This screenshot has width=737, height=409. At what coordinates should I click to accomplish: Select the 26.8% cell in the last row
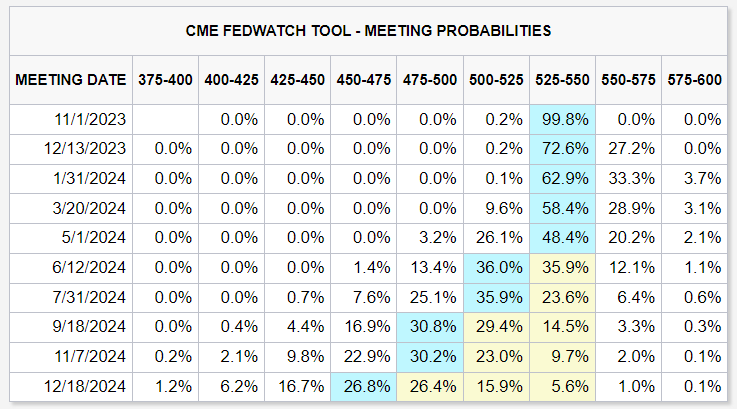click(x=363, y=384)
